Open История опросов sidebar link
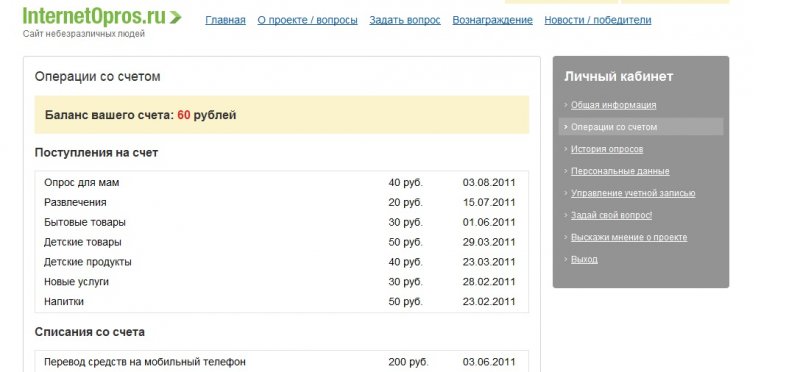Screen dimensions: 800x372 coord(607,149)
